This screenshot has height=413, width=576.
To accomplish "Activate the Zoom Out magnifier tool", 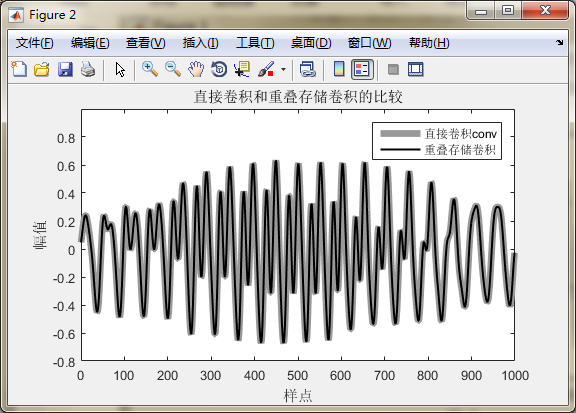I will (173, 69).
